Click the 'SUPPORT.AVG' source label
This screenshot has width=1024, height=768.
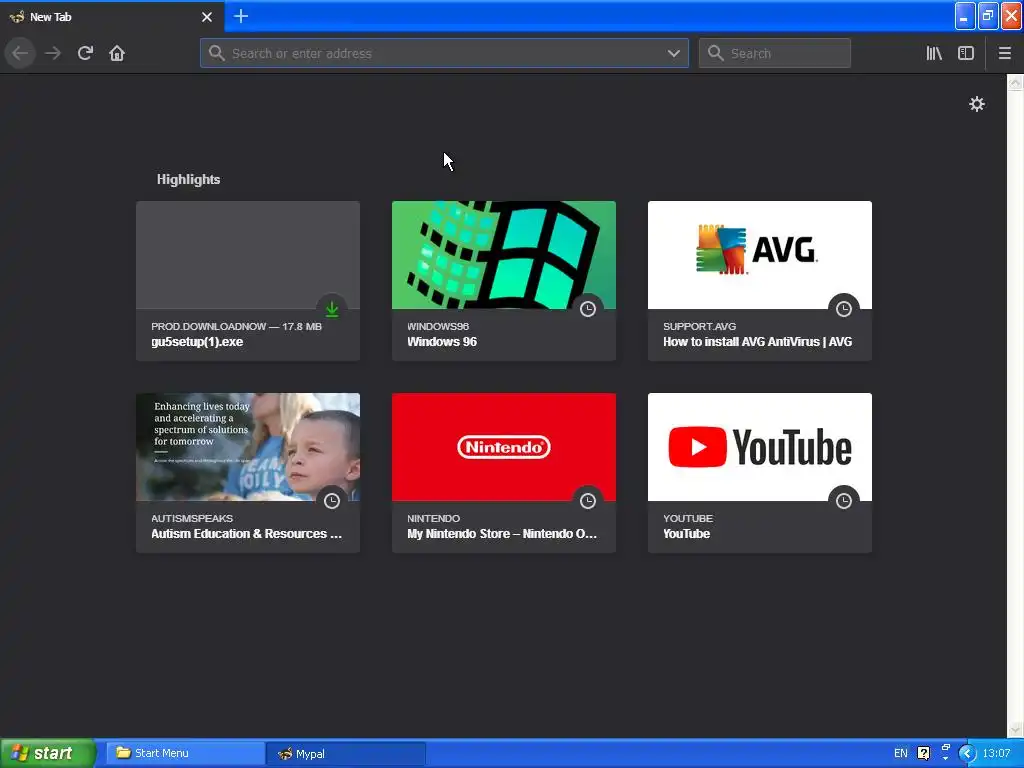click(x=699, y=327)
